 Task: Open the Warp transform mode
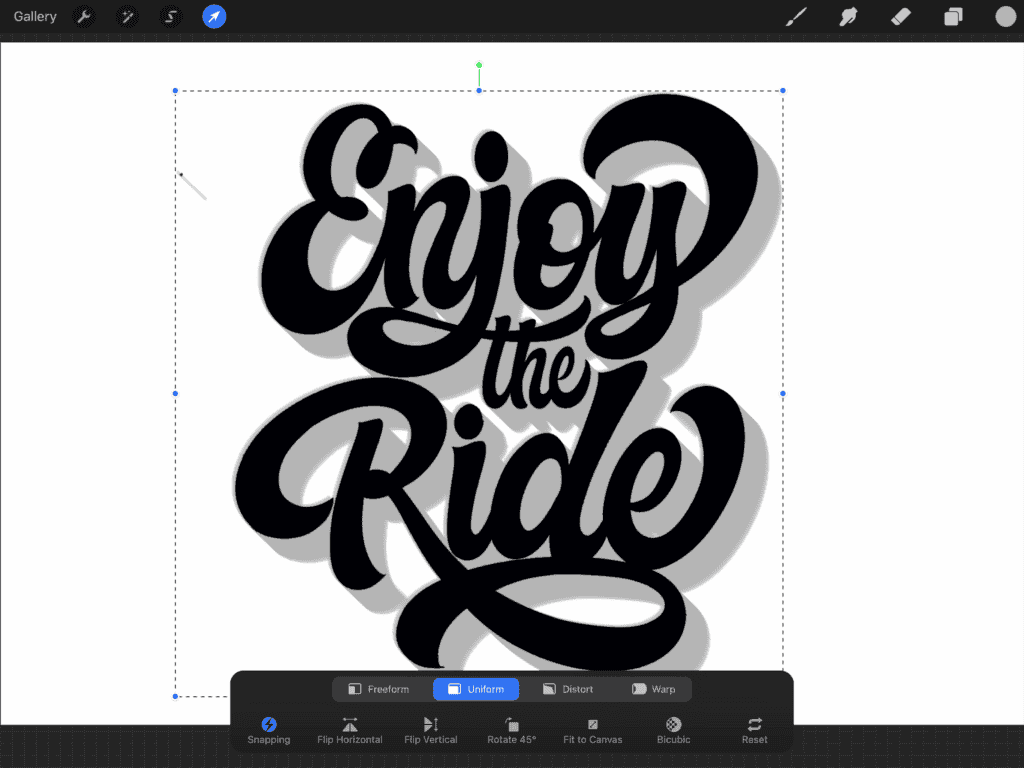(655, 689)
